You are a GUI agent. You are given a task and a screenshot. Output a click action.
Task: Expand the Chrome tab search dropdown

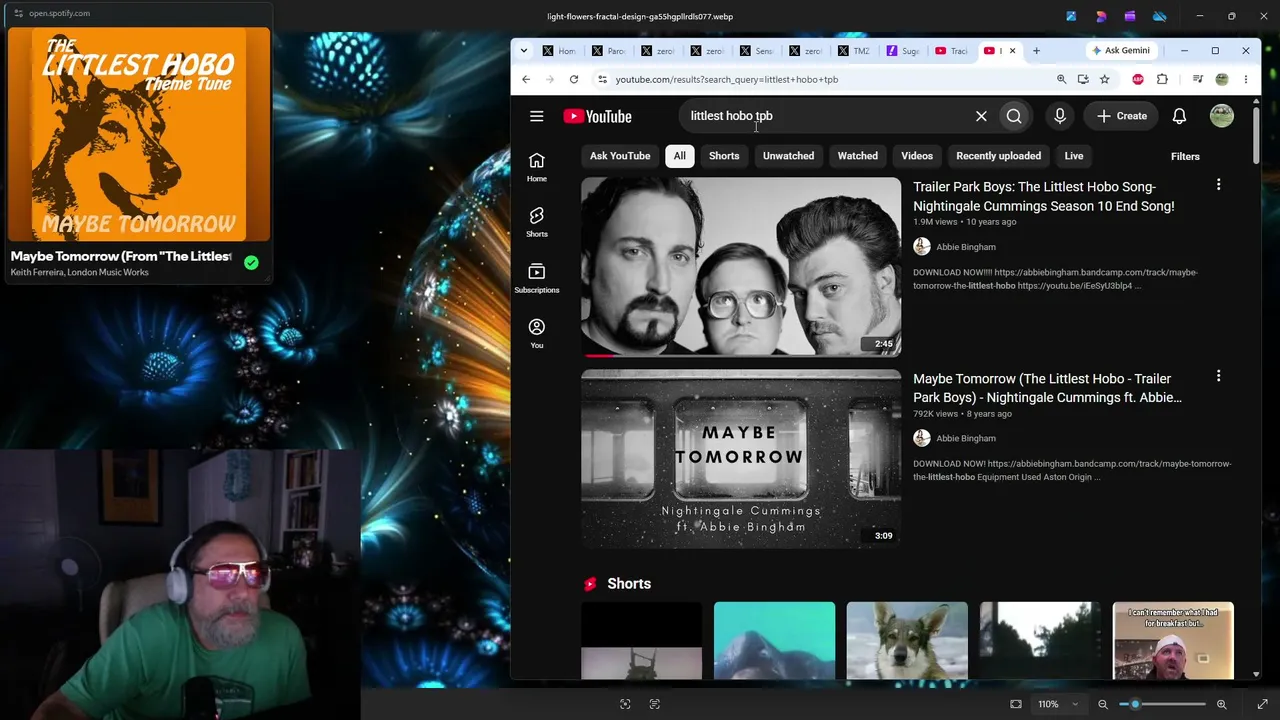tap(523, 51)
